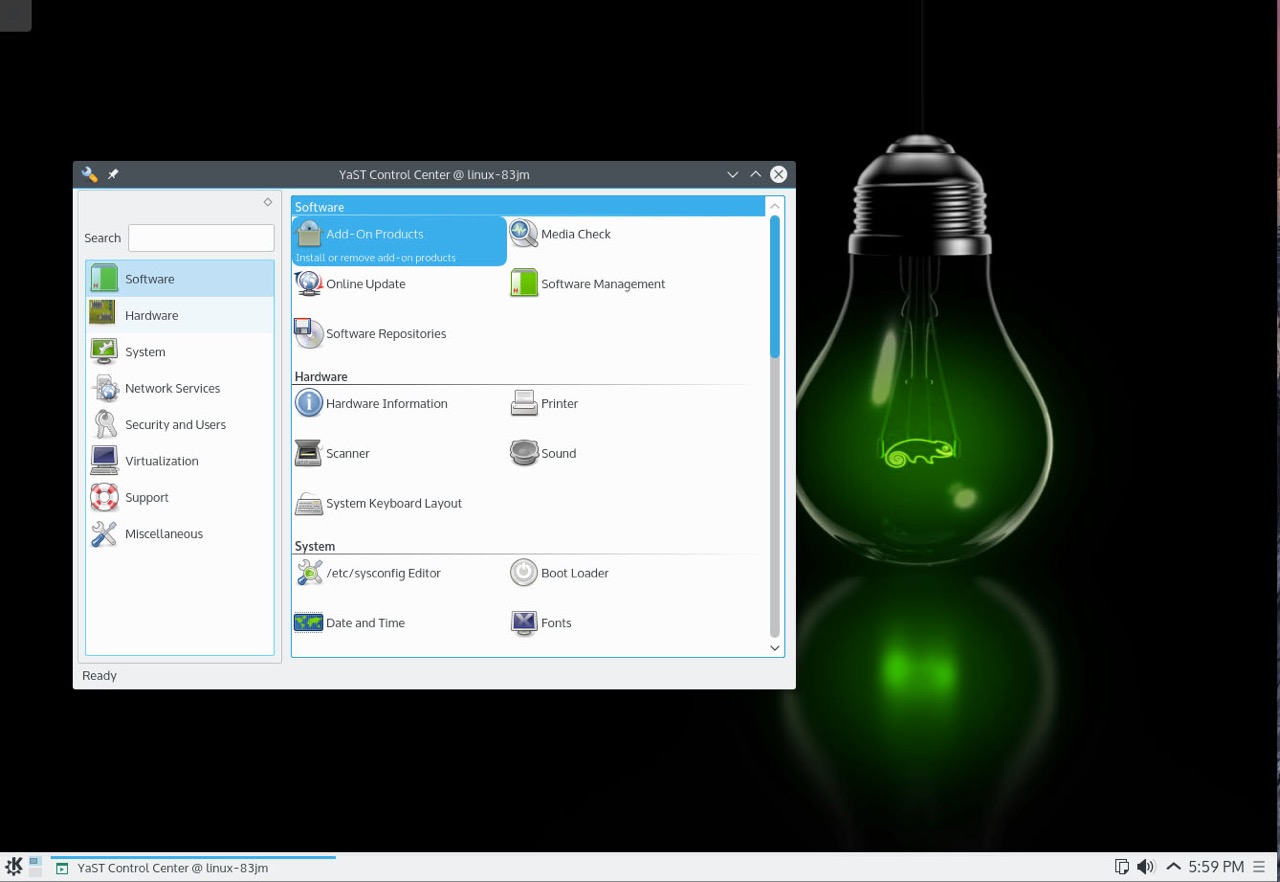Click the System section header in module list
This screenshot has width=1280, height=882.
coord(315,546)
